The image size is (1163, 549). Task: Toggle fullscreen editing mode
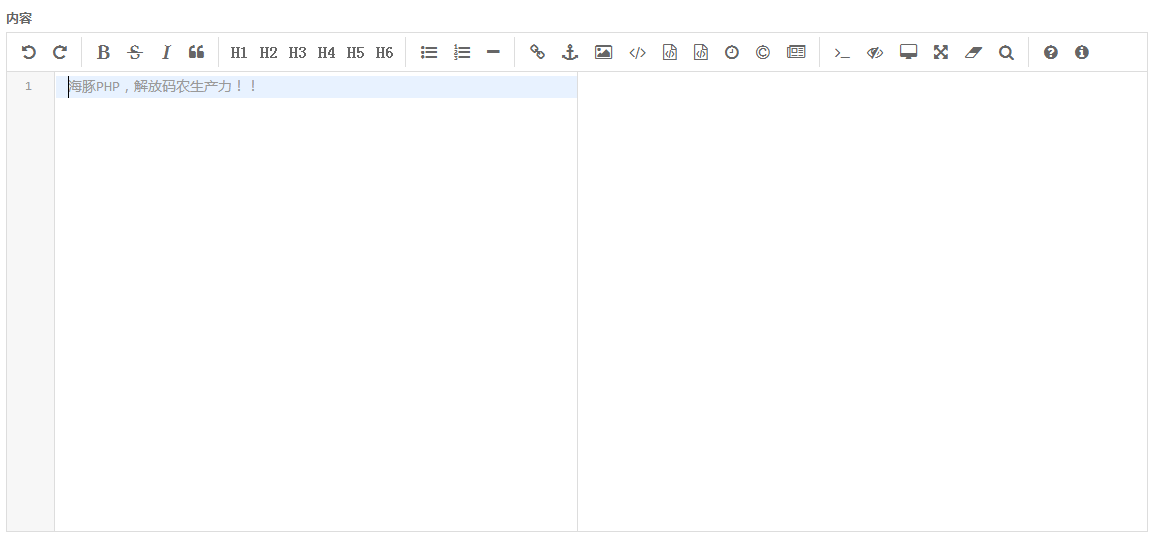pyautogui.click(x=941, y=52)
